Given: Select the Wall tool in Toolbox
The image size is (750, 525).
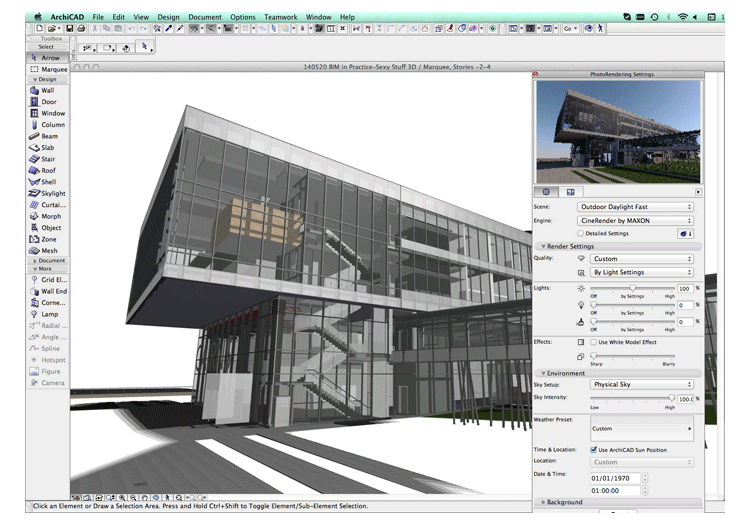Looking at the screenshot, I should (44, 90).
